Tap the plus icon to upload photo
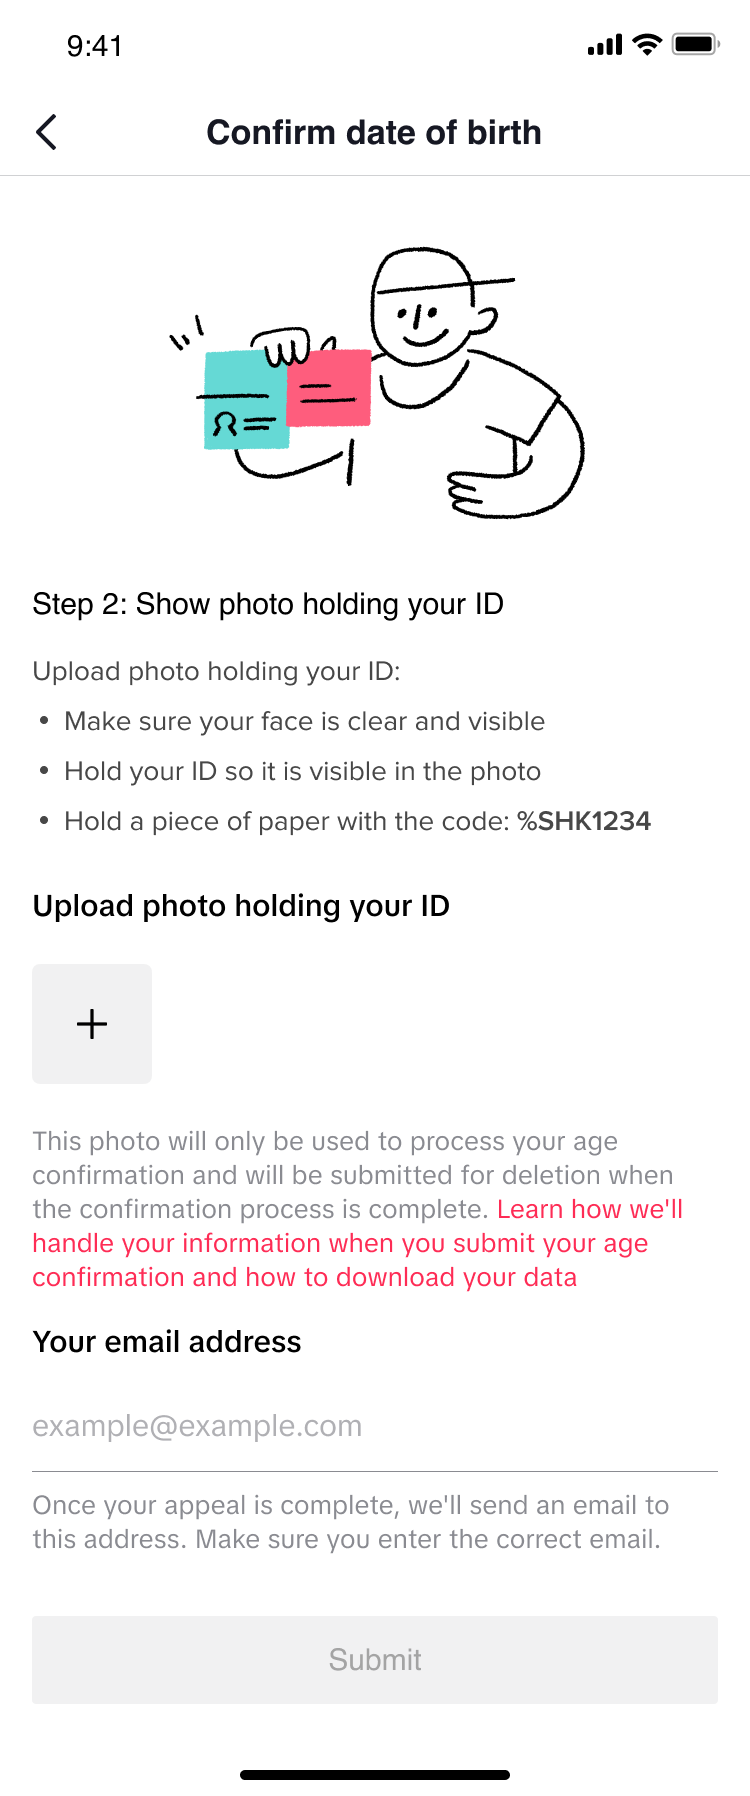This screenshot has width=750, height=1796. [92, 1024]
